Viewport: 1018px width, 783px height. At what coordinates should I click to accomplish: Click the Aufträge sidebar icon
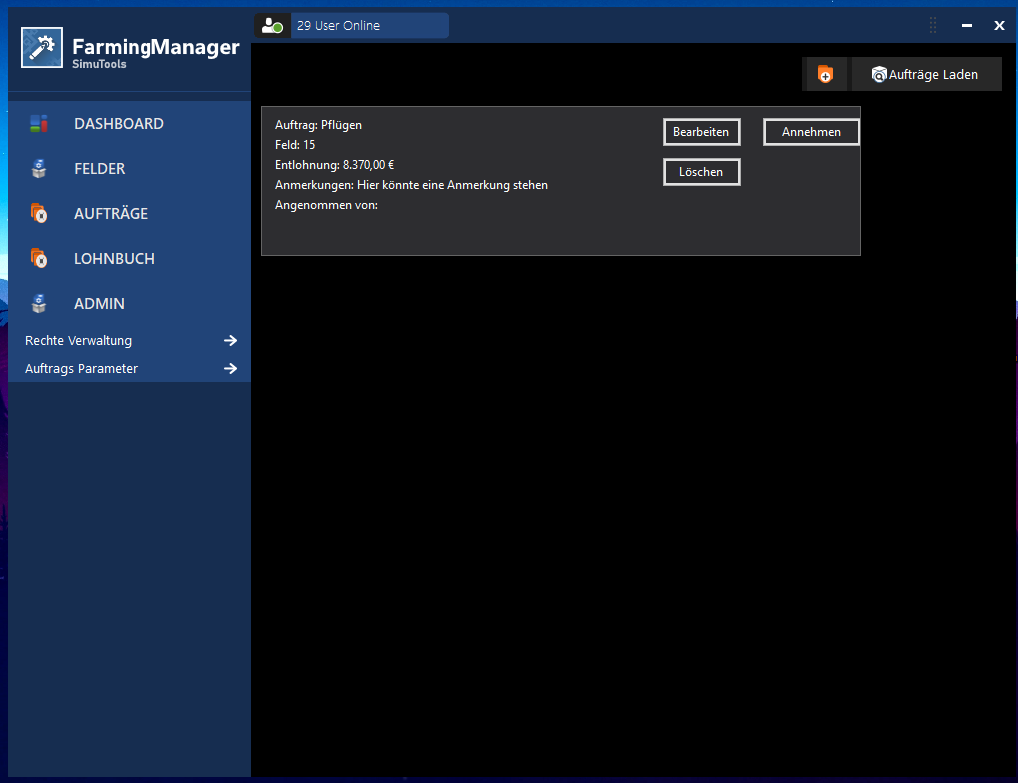tap(39, 214)
